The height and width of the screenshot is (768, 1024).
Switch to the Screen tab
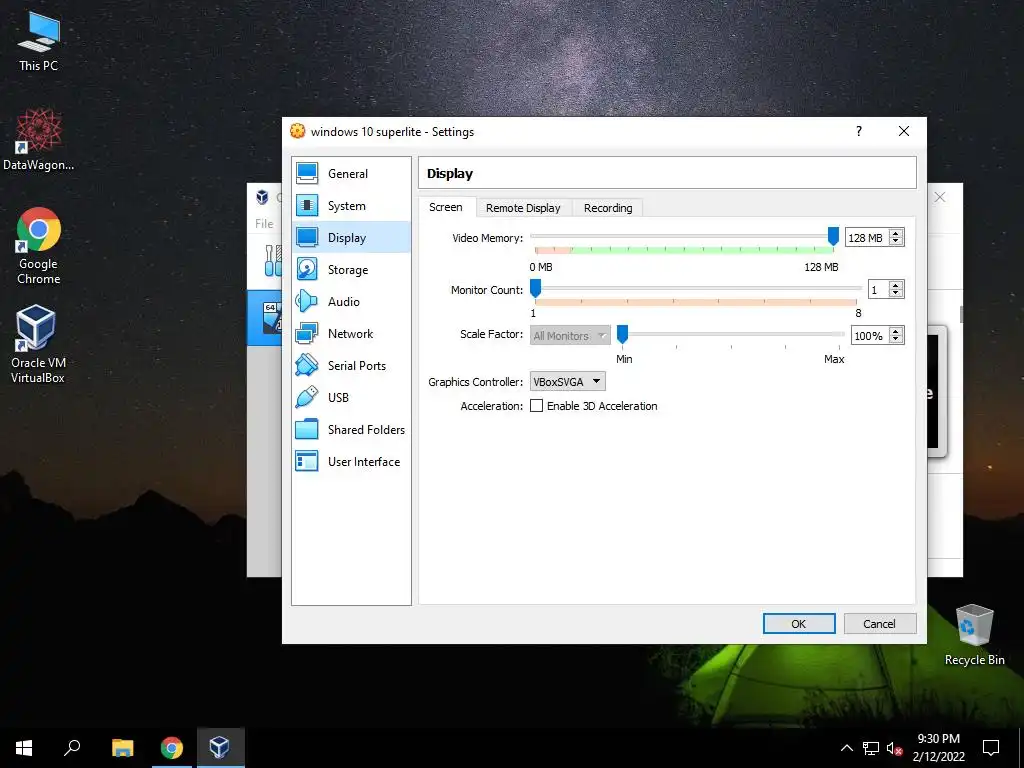[x=446, y=207]
